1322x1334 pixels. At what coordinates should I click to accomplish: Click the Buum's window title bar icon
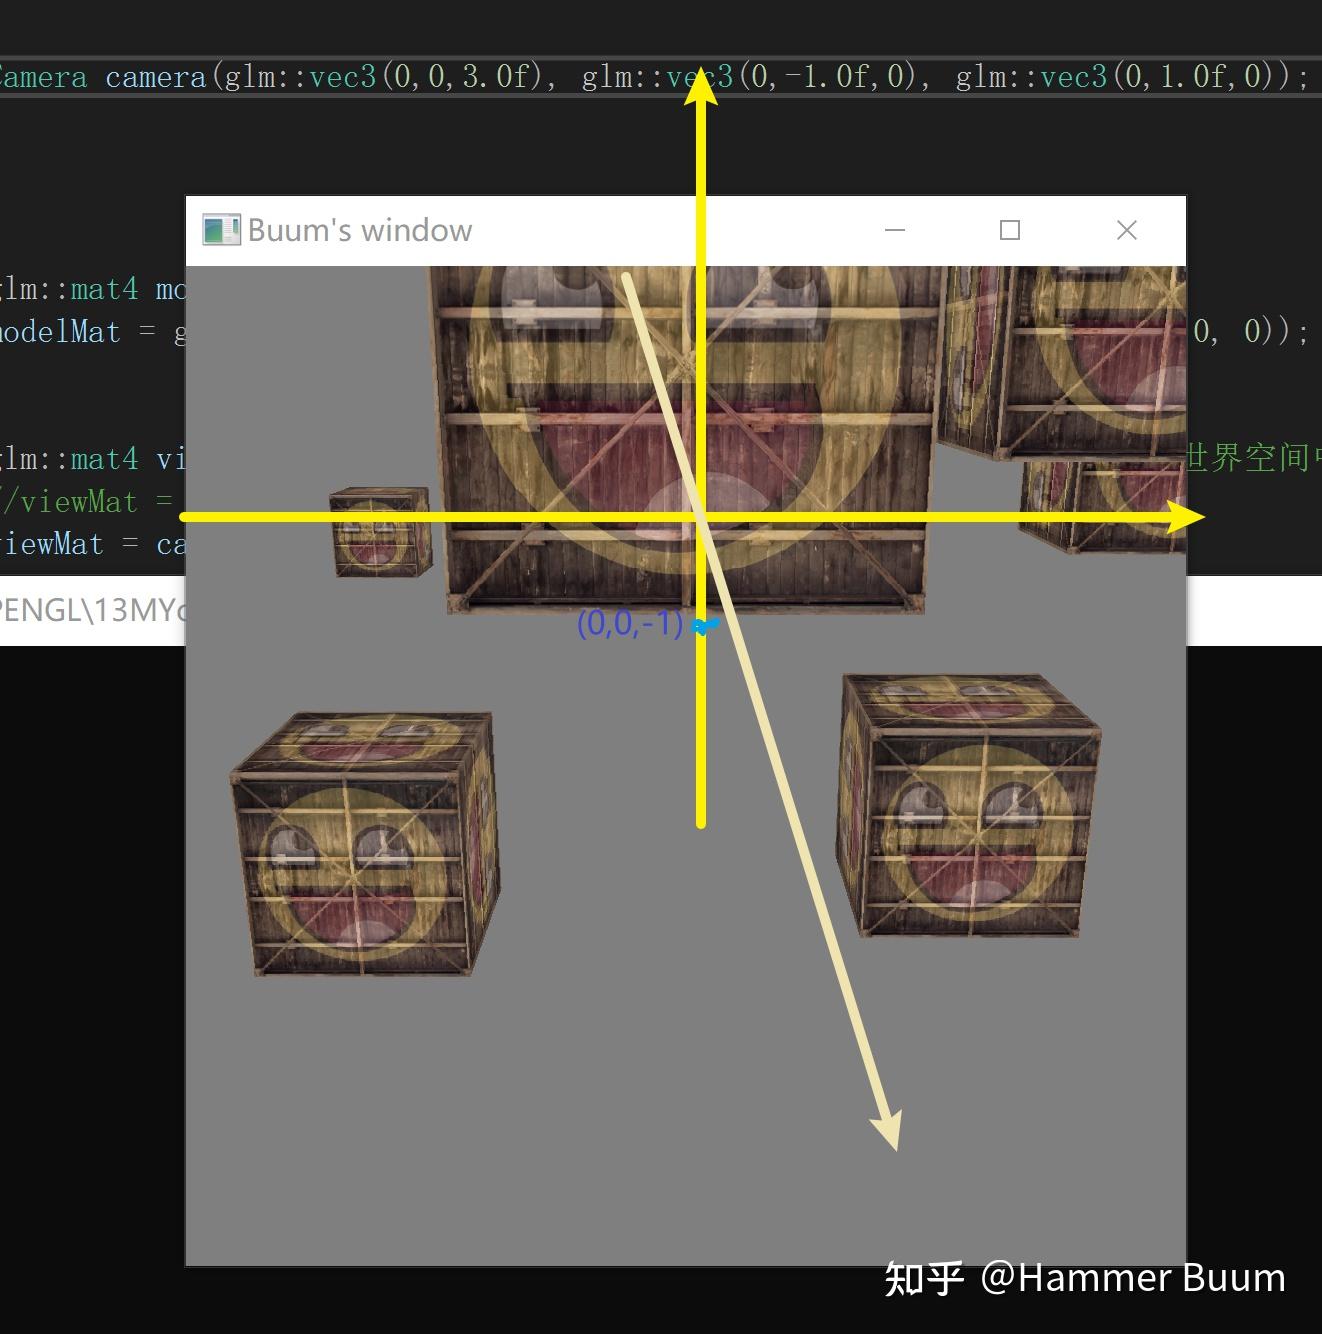coord(221,229)
